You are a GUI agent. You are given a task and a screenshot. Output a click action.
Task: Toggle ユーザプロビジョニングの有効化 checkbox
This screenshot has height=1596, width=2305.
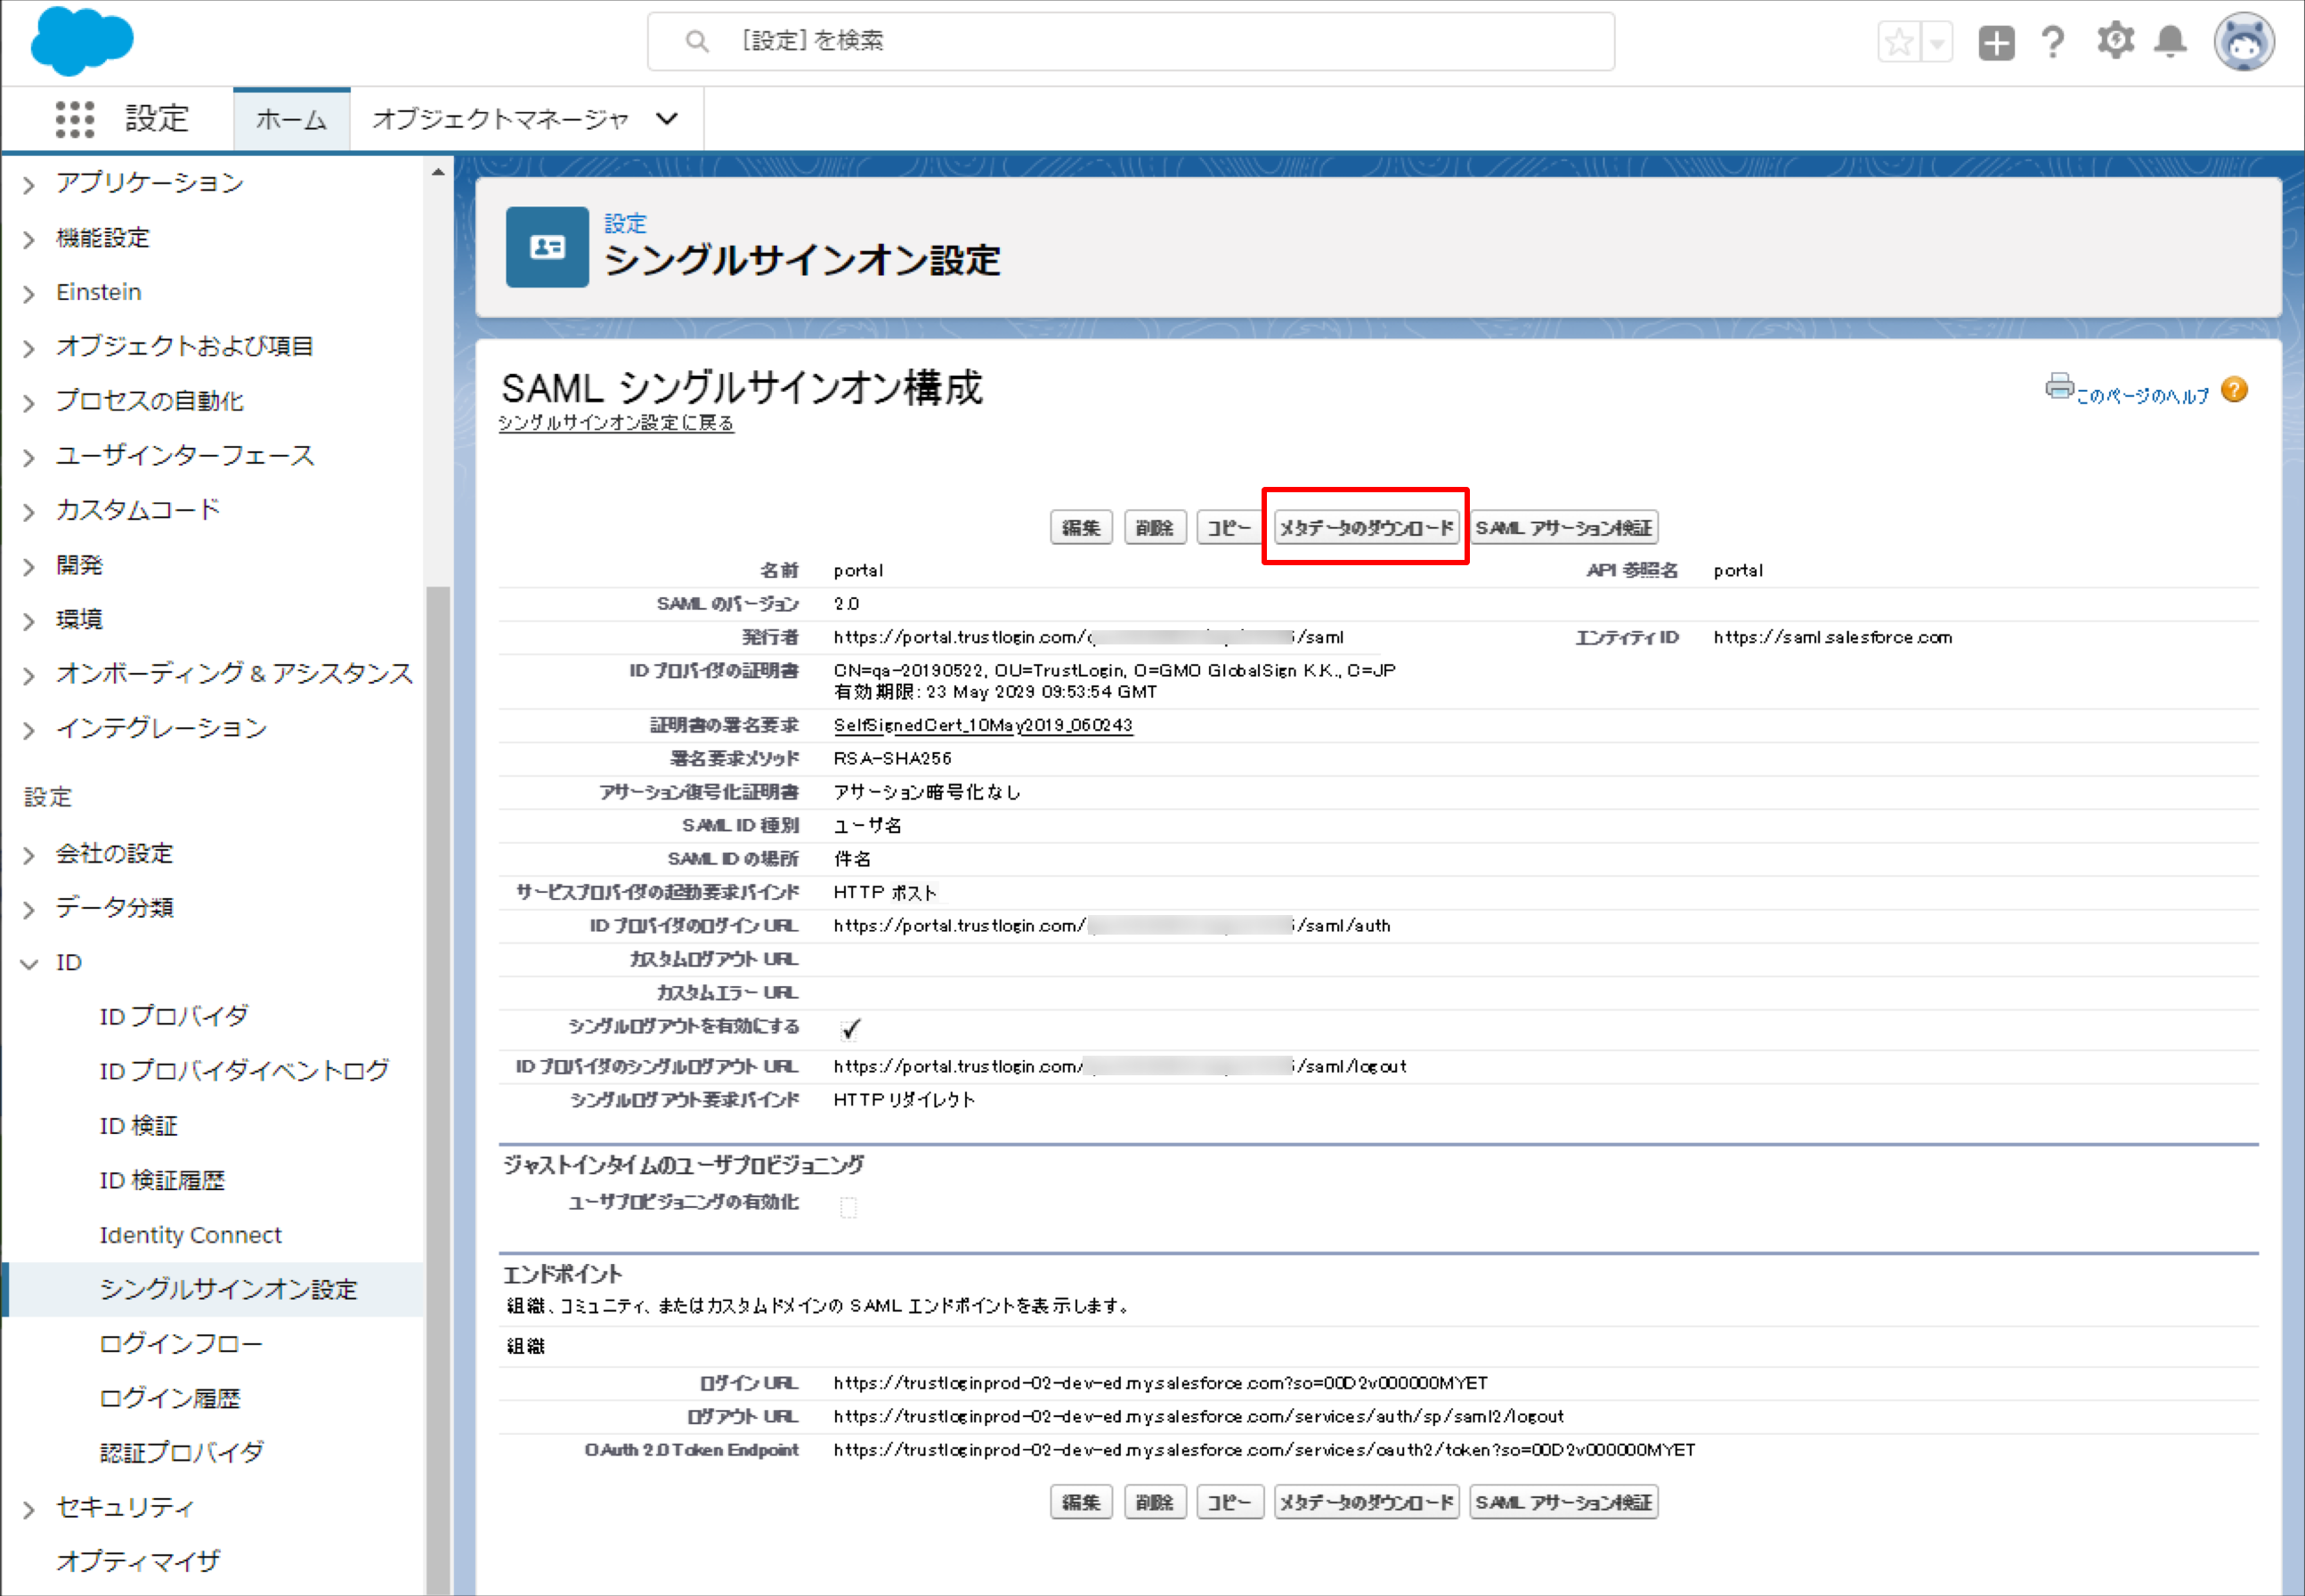click(x=848, y=1207)
